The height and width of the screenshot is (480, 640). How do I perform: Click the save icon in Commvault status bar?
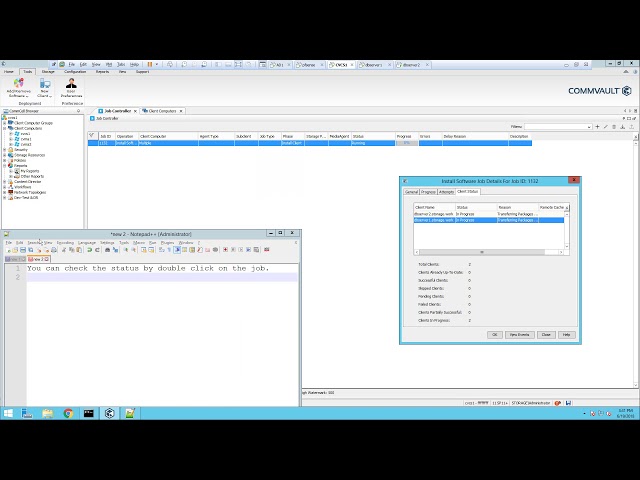click(568, 403)
